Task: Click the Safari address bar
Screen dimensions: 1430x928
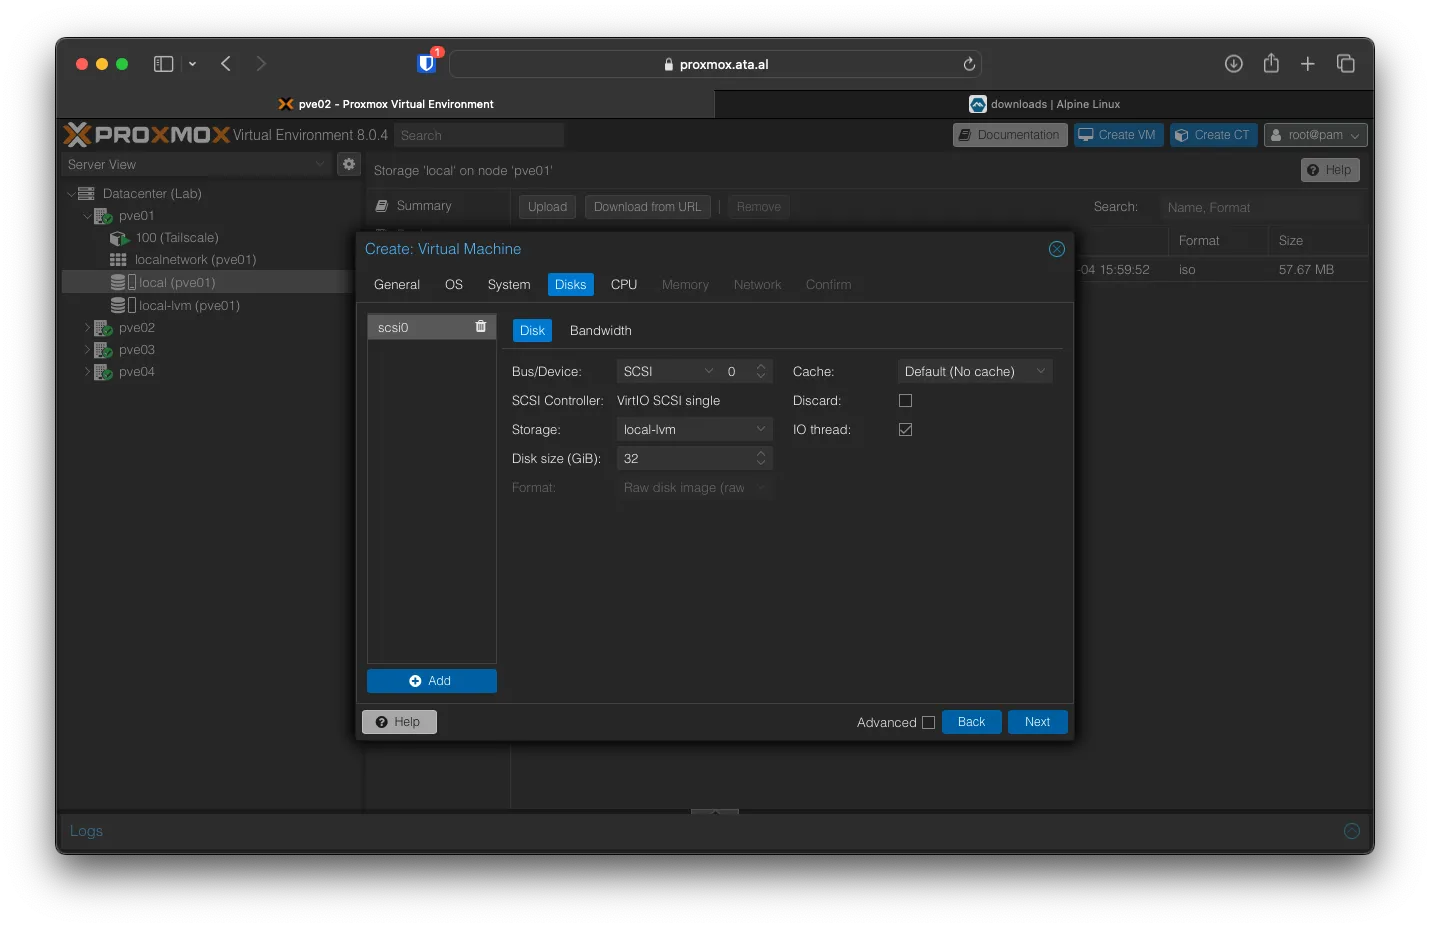Action: click(x=715, y=64)
